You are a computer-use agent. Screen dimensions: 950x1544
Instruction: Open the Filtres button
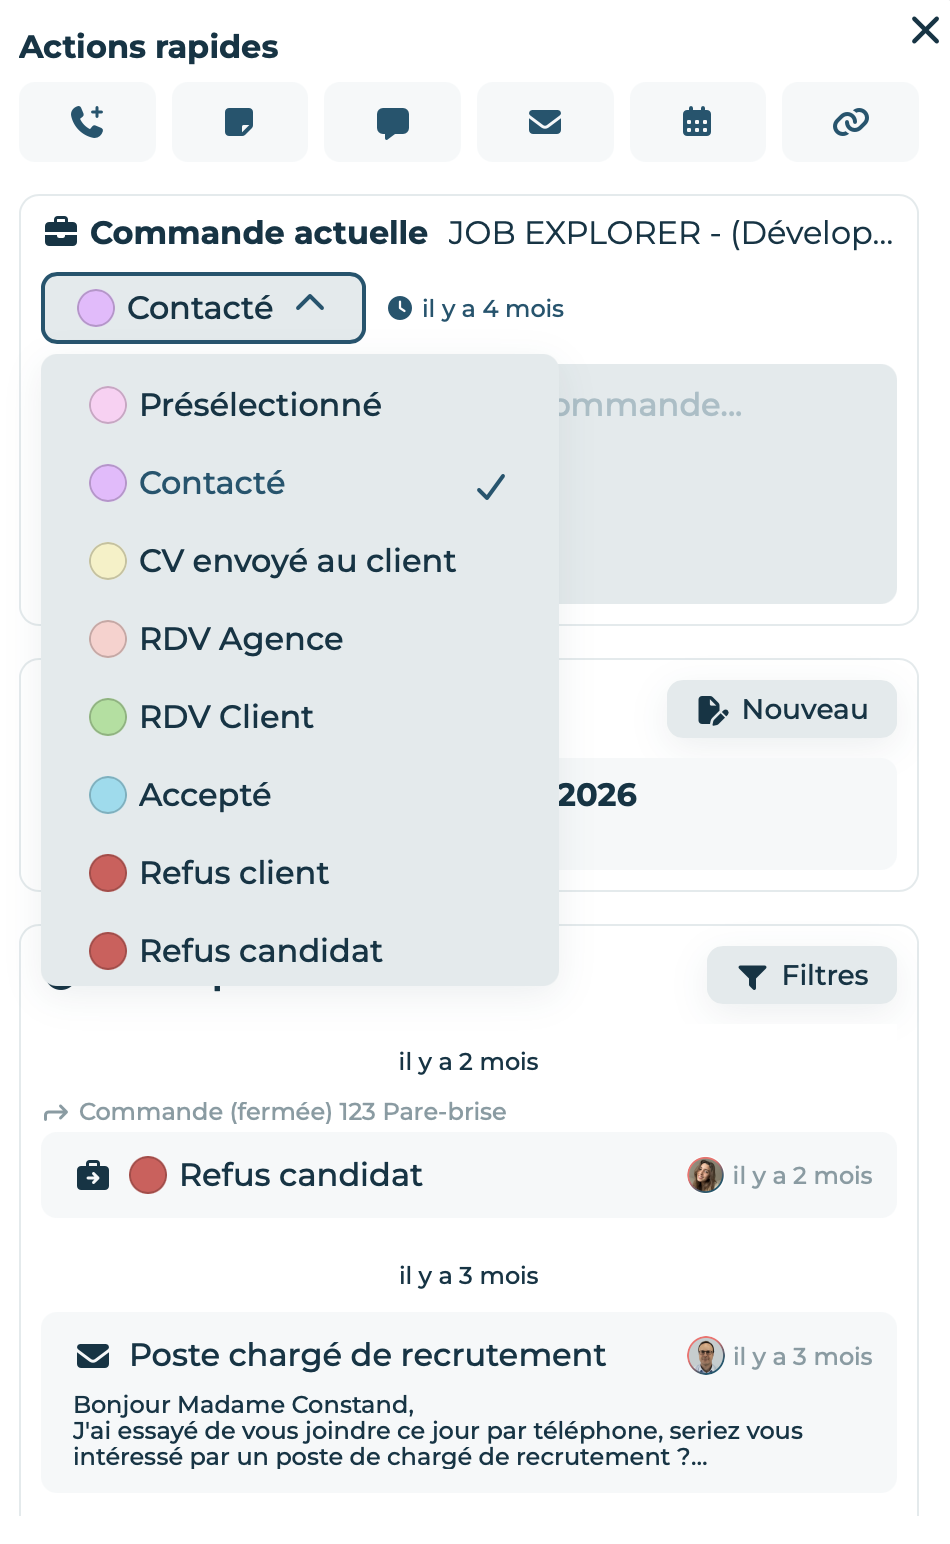tap(802, 975)
